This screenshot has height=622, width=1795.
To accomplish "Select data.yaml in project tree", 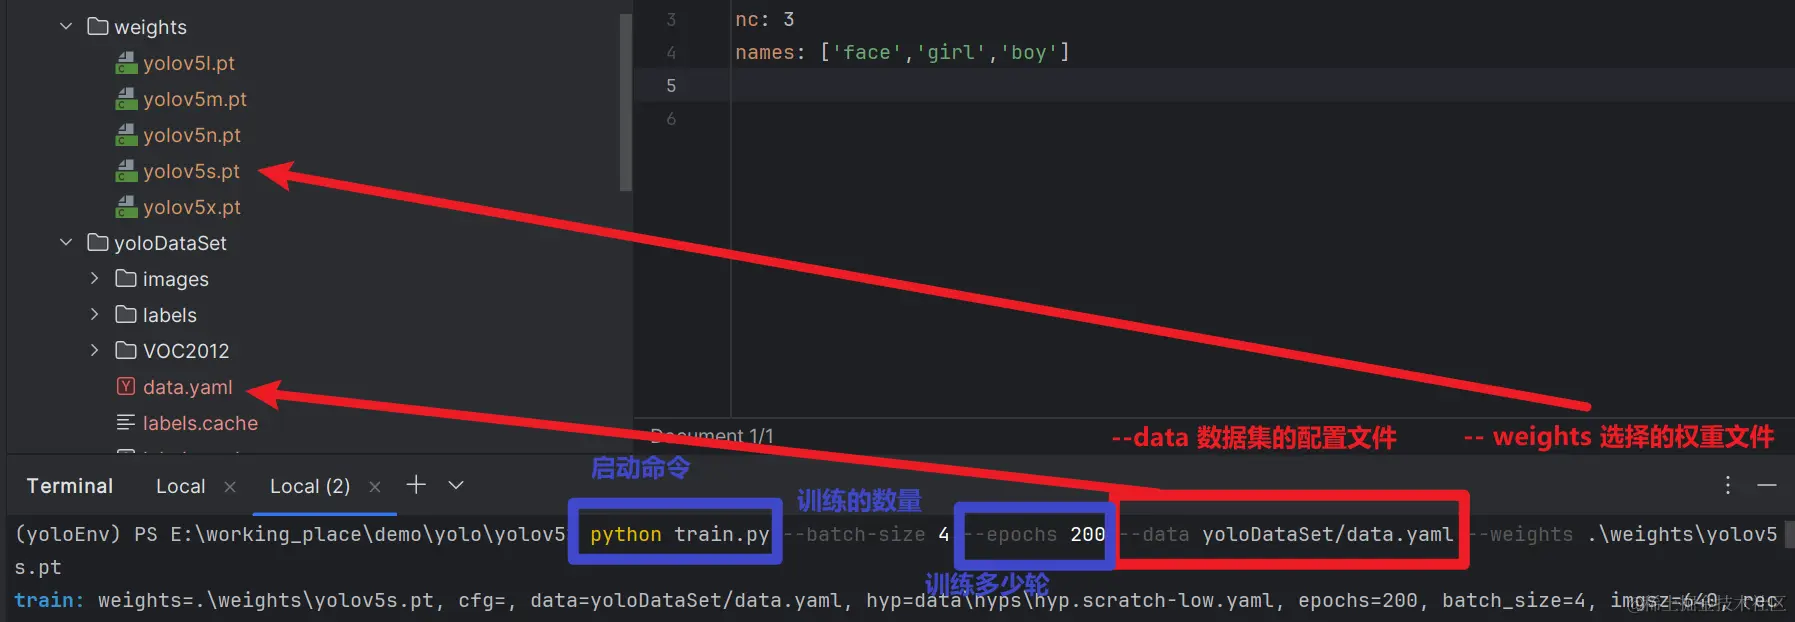I will click(x=188, y=387).
